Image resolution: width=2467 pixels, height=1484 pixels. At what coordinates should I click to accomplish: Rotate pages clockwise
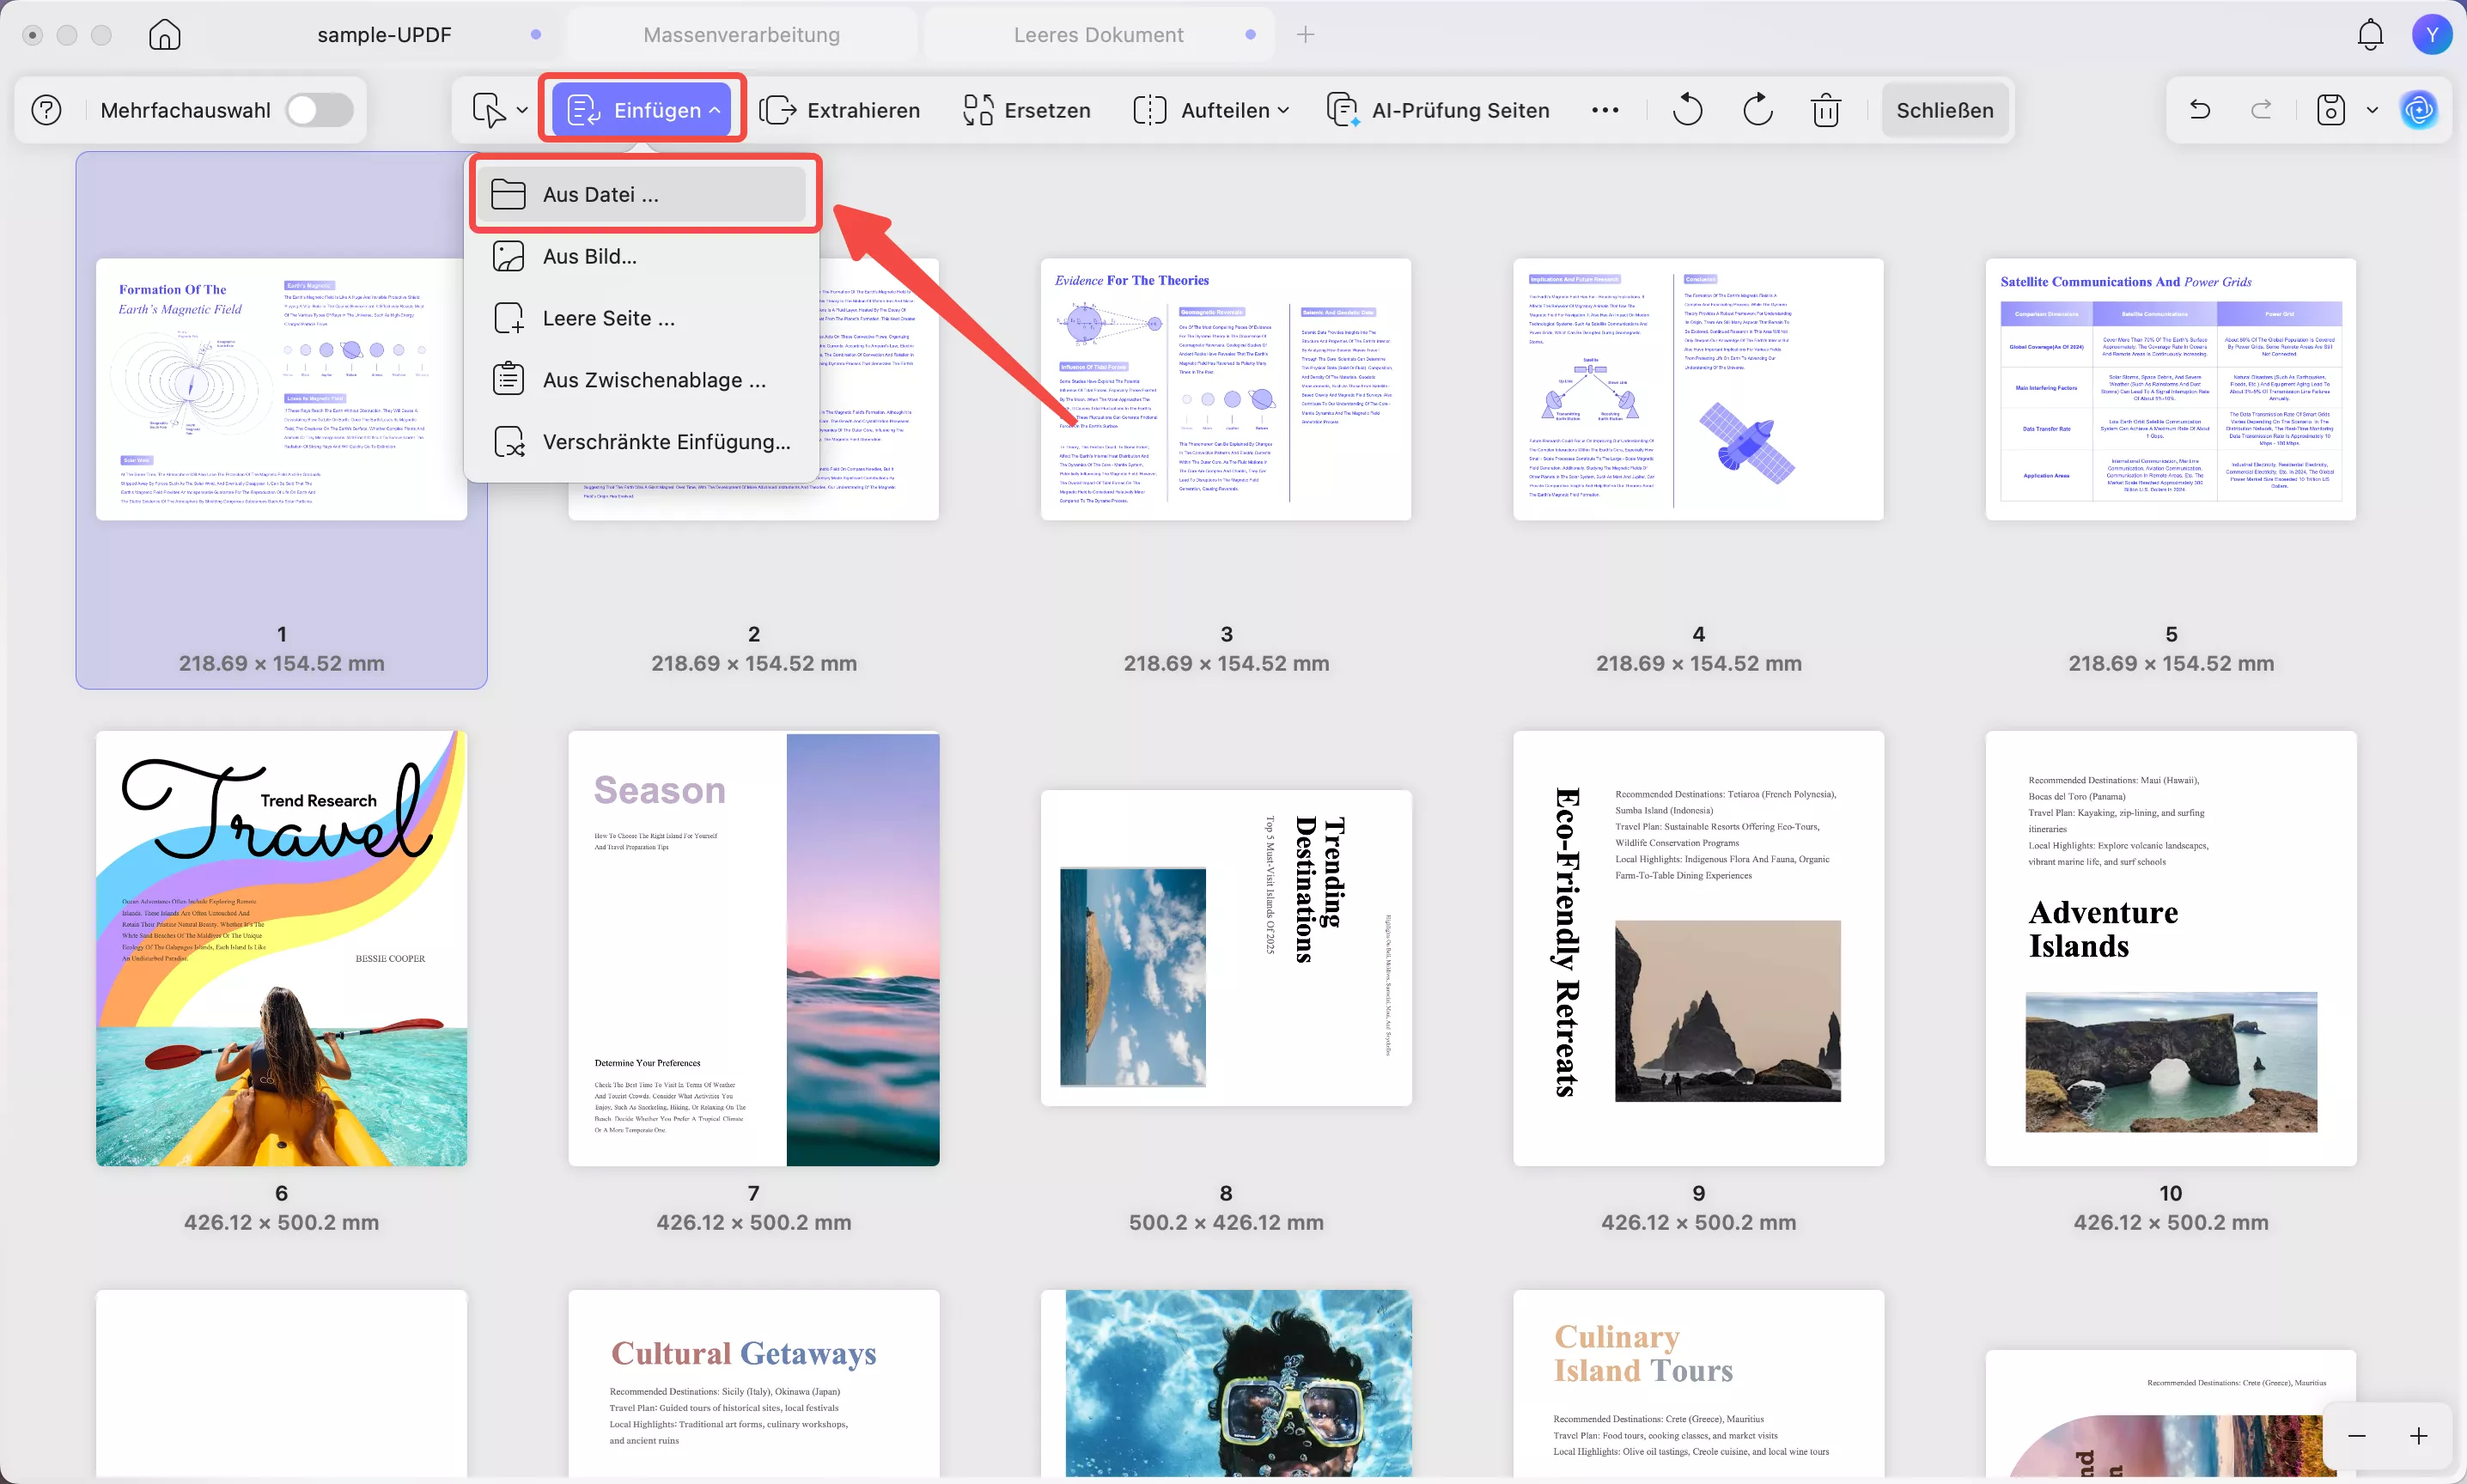[x=1757, y=110]
